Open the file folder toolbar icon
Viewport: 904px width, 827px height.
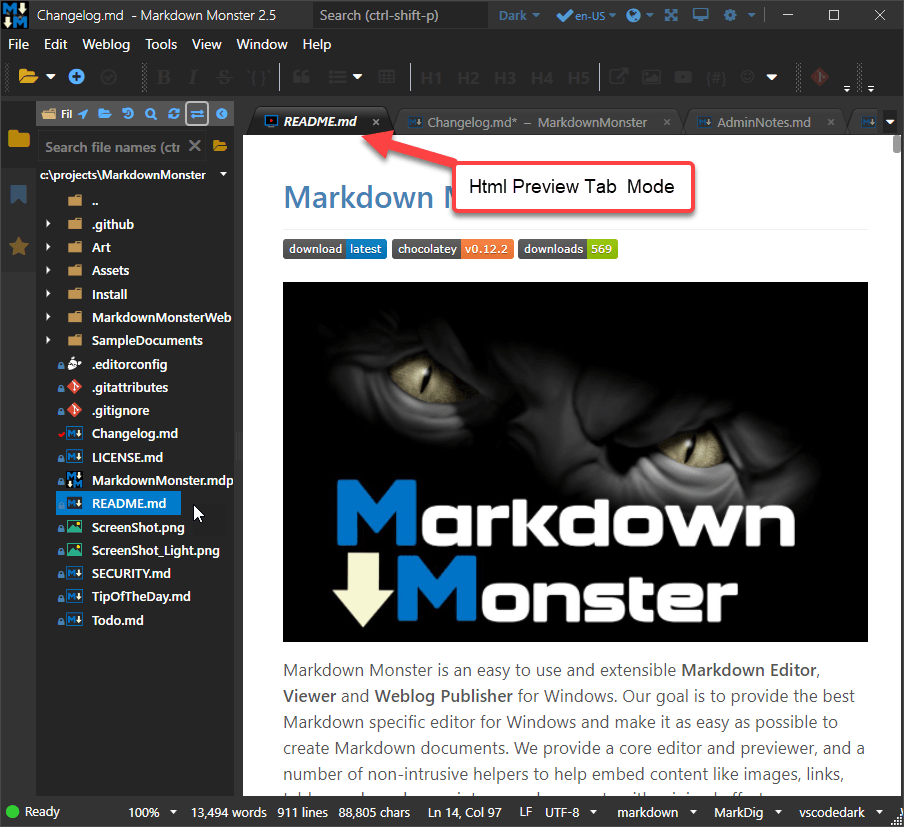click(28, 76)
